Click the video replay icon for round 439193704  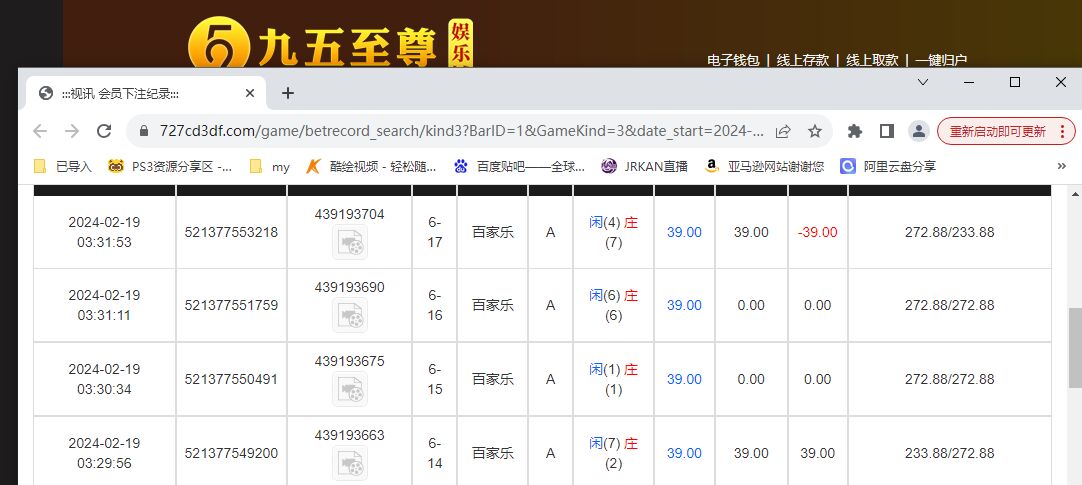(x=349, y=242)
